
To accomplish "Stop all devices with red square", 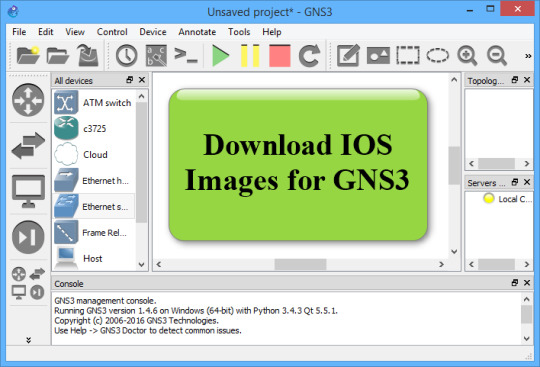I will [280, 55].
